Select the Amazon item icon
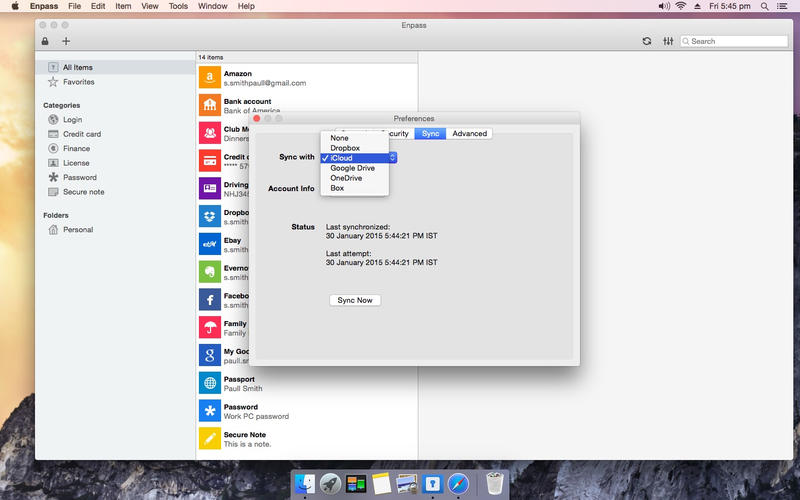Viewport: 800px width, 500px height. coord(209,78)
